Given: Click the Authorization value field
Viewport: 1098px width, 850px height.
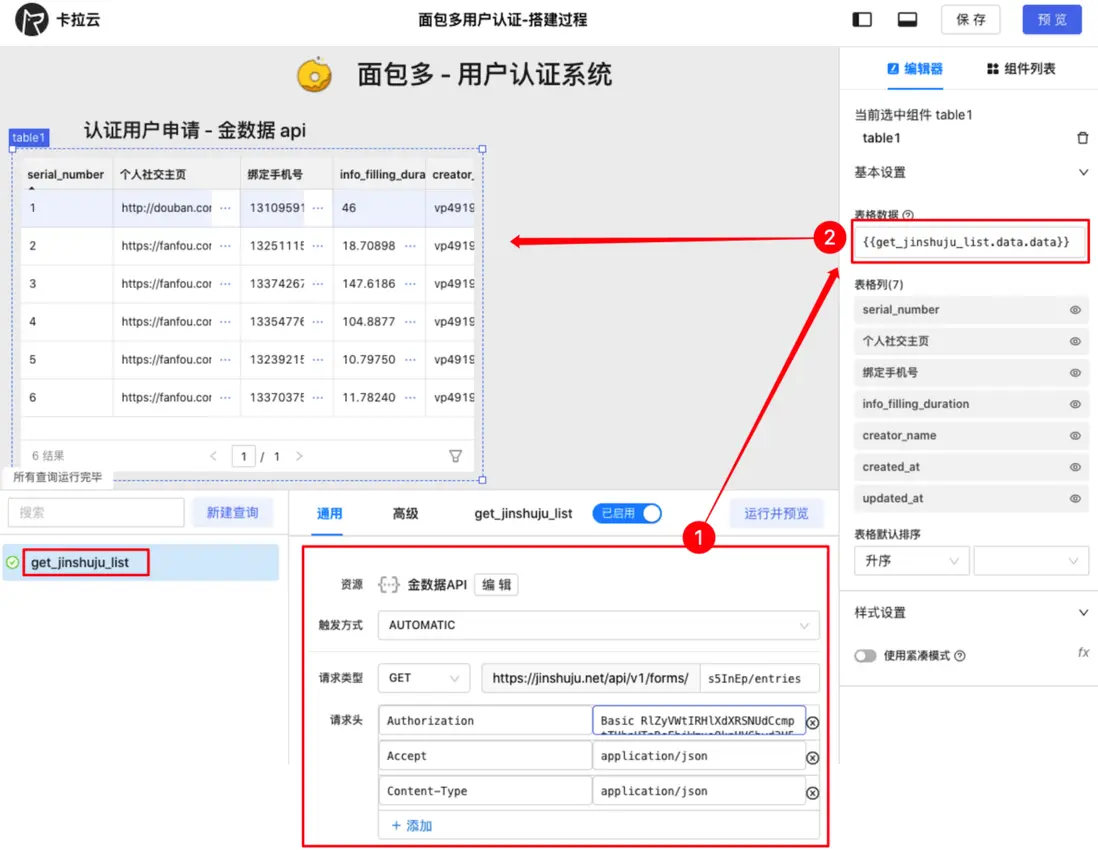Looking at the screenshot, I should coord(699,720).
